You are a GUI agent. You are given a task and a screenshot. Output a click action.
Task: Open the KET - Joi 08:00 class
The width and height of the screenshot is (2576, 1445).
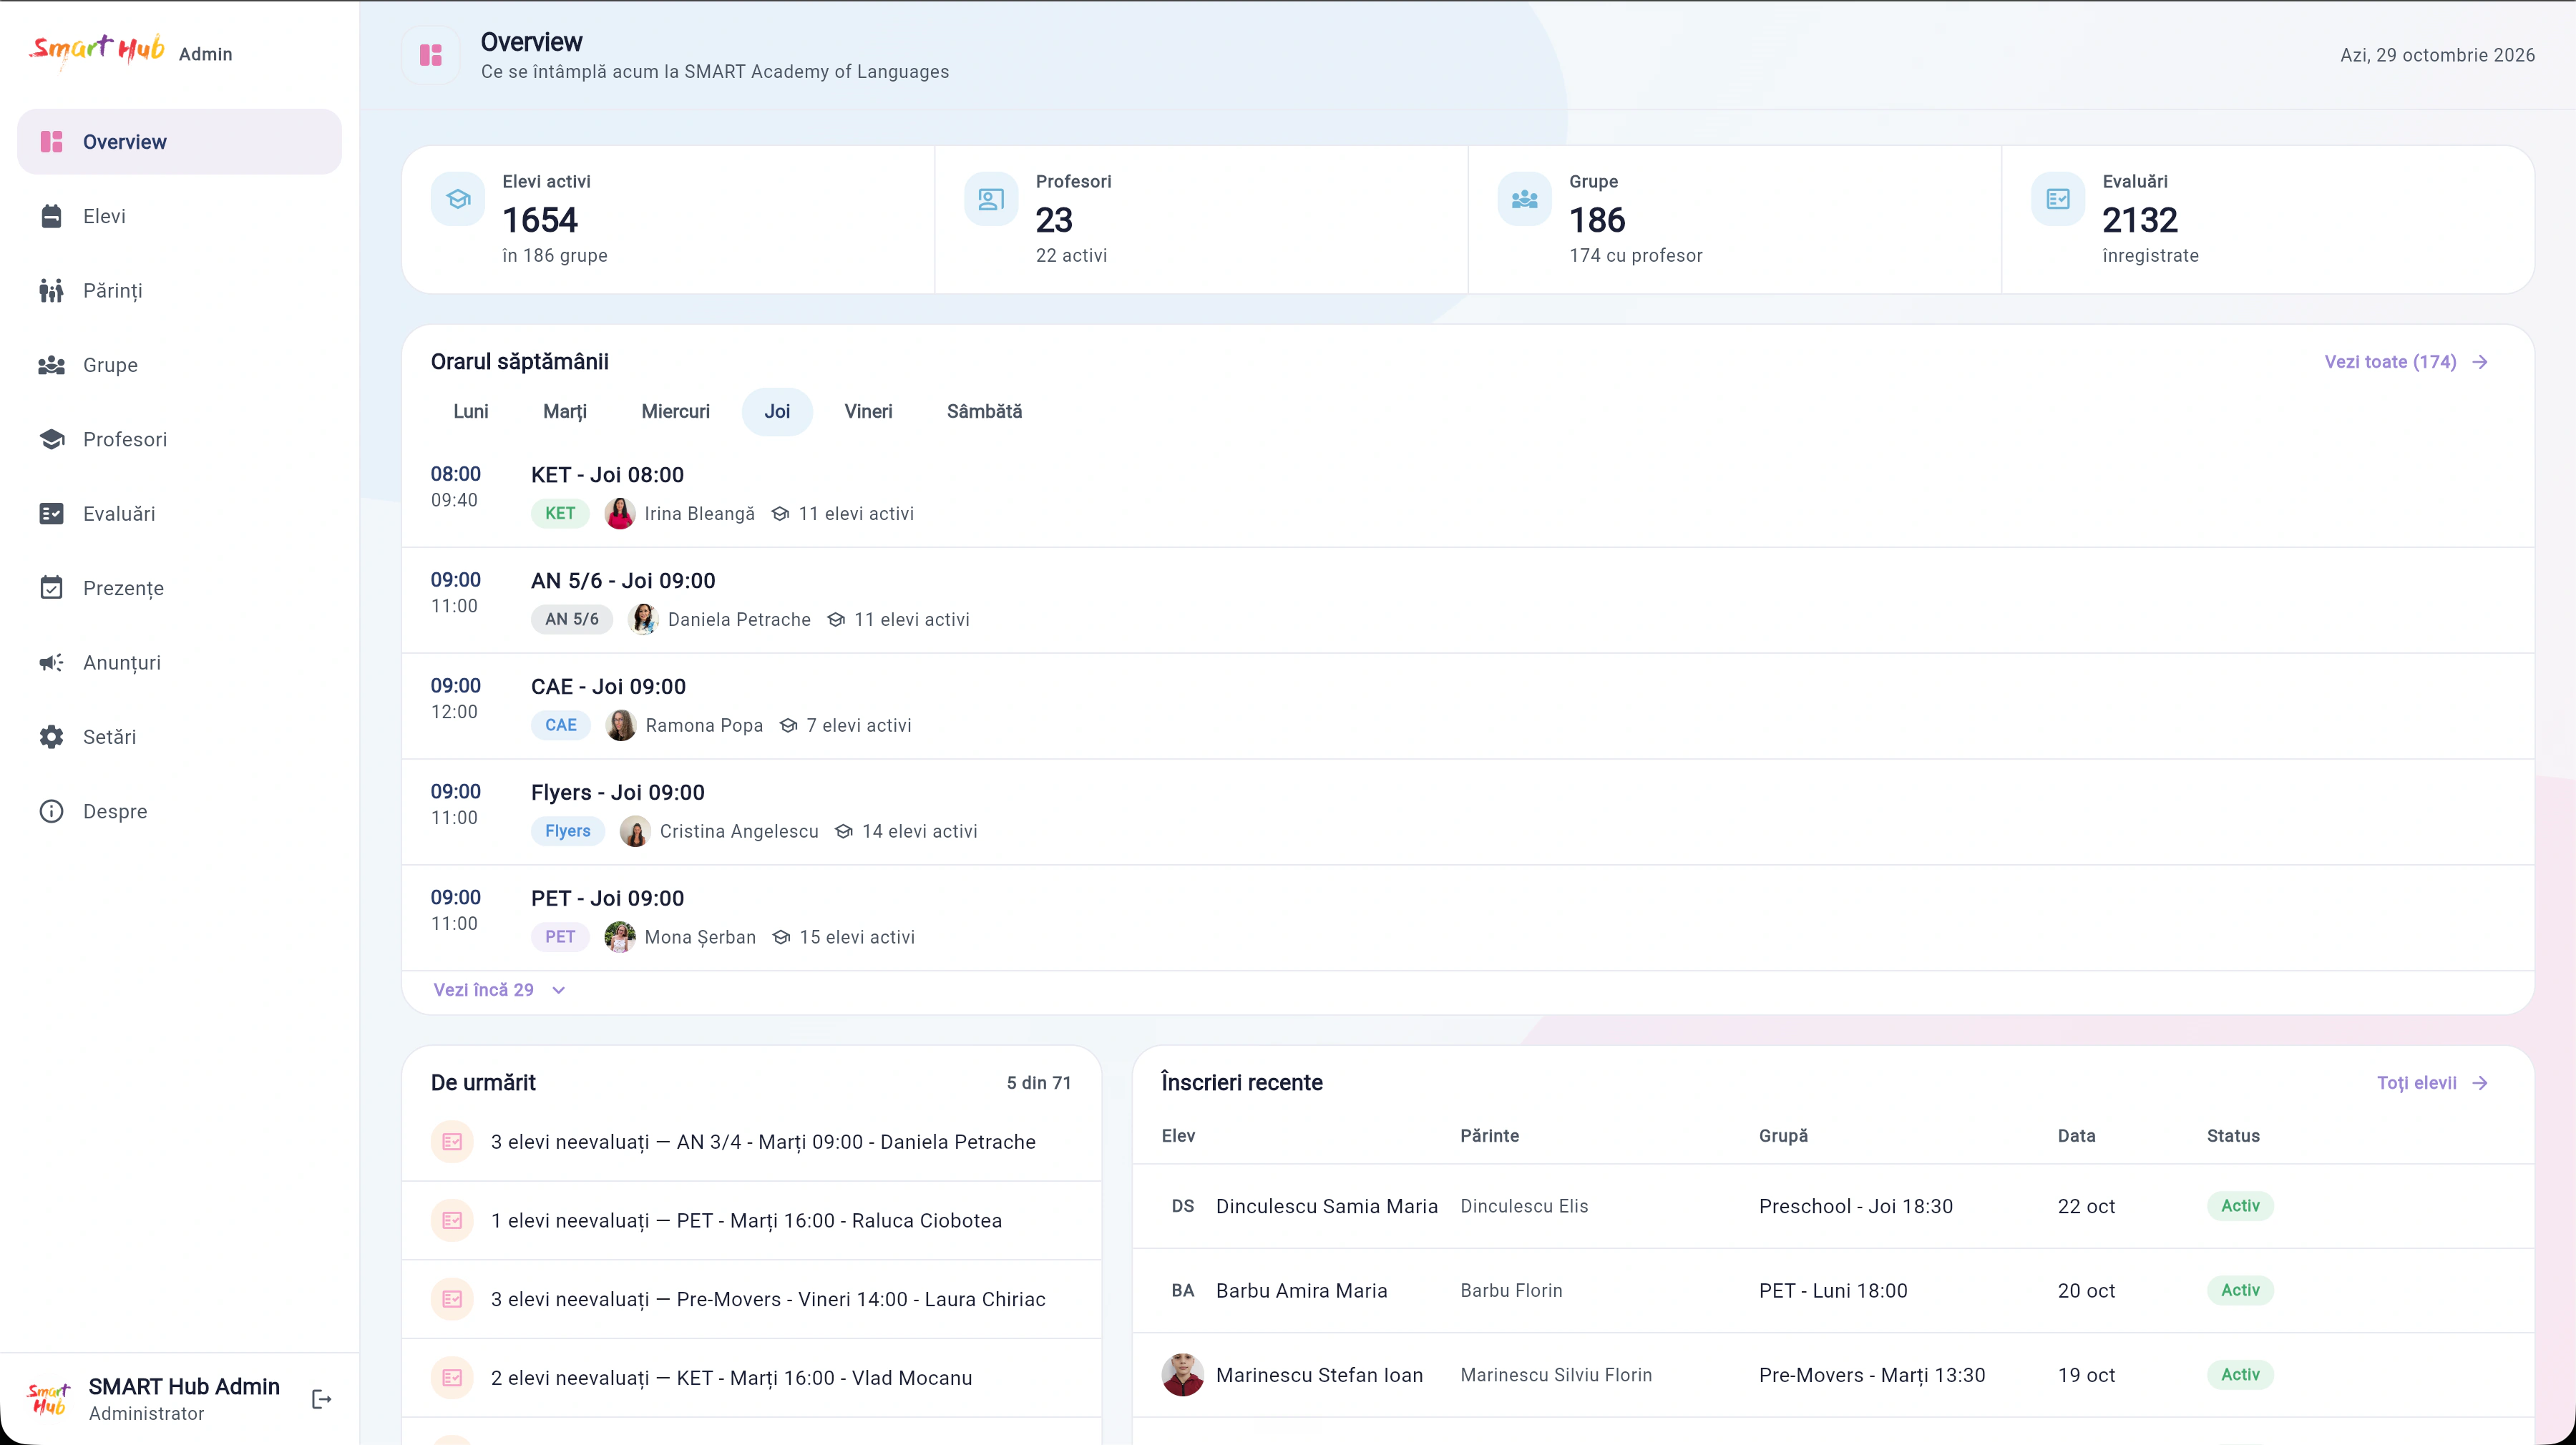click(x=607, y=475)
